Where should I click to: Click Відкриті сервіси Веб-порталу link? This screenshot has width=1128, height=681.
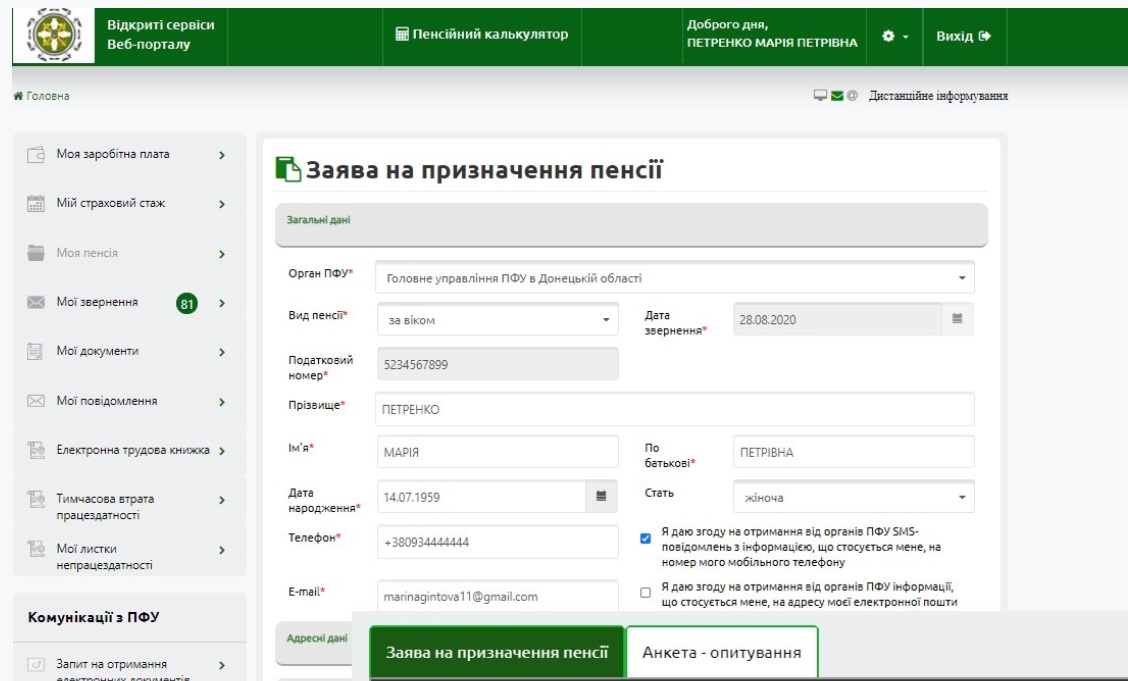click(x=160, y=35)
